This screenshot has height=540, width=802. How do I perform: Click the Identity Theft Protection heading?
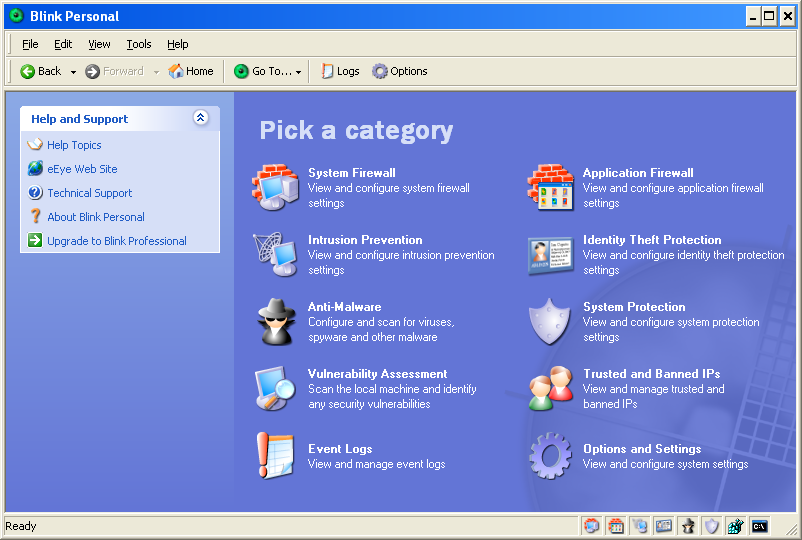click(652, 239)
